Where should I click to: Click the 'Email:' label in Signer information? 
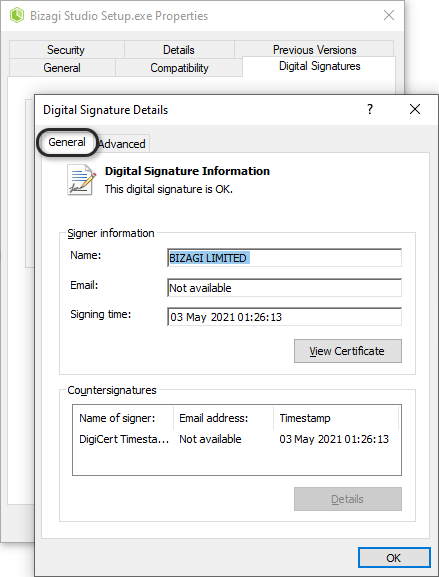coord(84,285)
